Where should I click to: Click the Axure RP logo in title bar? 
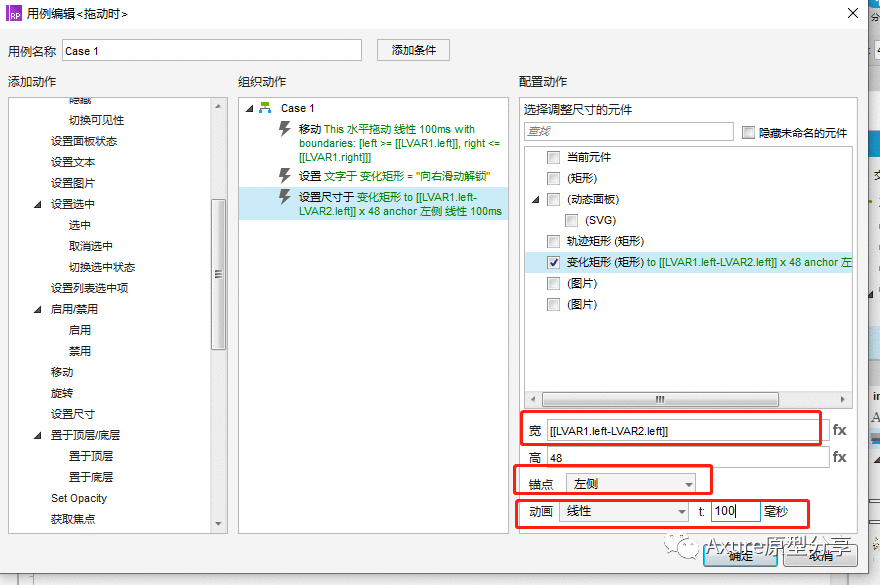click(x=14, y=13)
